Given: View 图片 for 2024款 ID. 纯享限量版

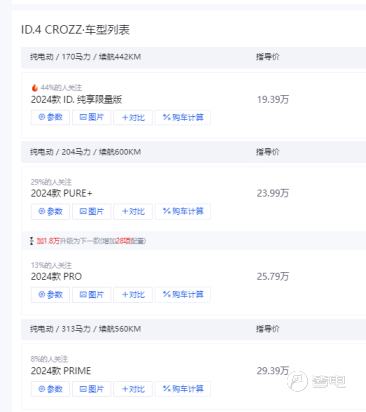Looking at the screenshot, I should coord(92,117).
